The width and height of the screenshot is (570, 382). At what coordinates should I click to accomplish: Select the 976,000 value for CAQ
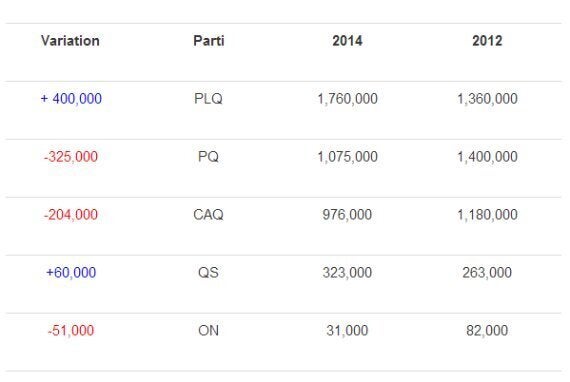click(347, 214)
